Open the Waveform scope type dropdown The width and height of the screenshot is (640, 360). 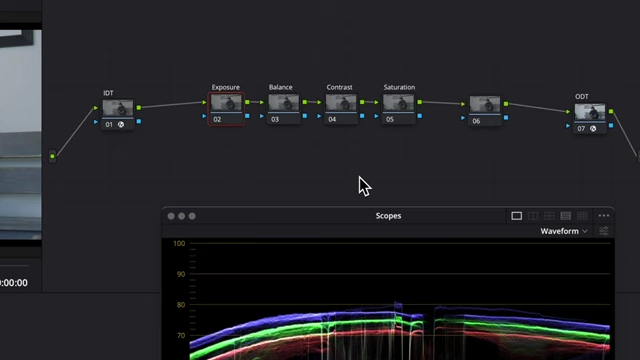pyautogui.click(x=564, y=231)
